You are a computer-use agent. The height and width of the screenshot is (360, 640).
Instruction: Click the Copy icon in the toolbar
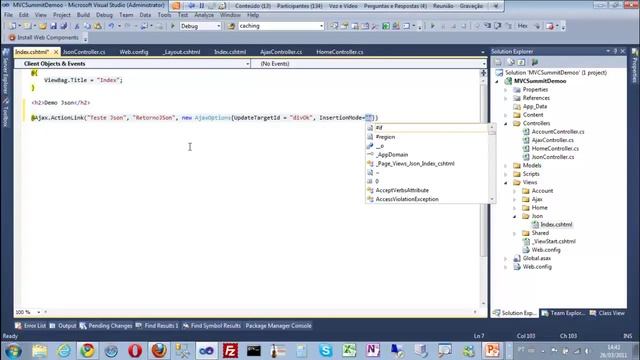(87, 26)
